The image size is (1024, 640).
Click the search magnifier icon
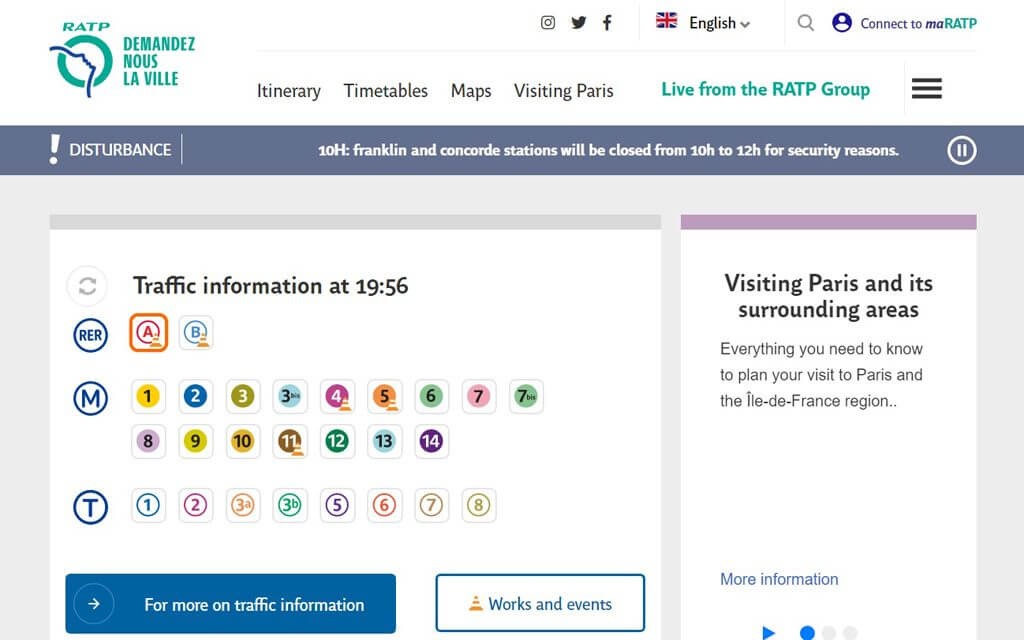(805, 23)
